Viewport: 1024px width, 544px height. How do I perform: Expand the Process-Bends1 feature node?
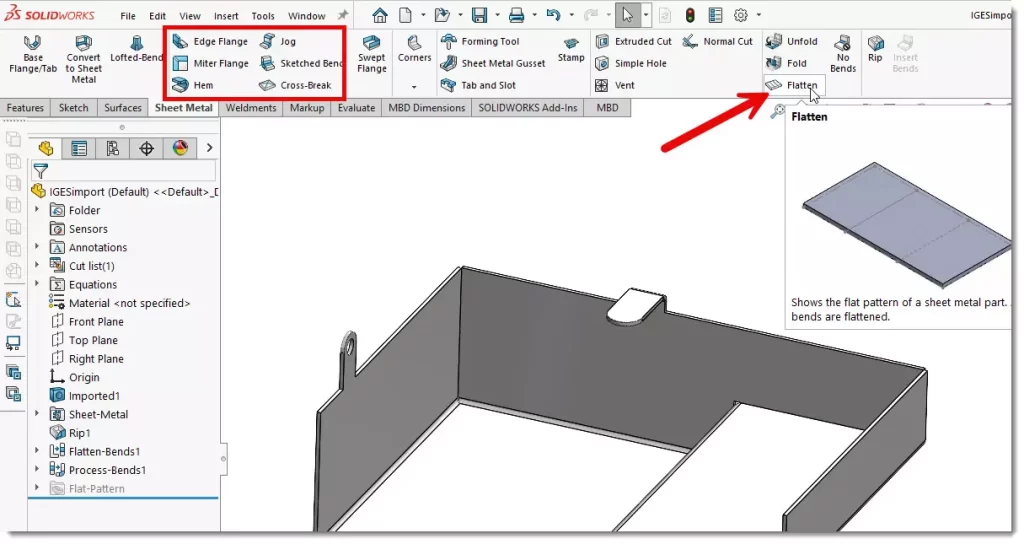(x=37, y=469)
